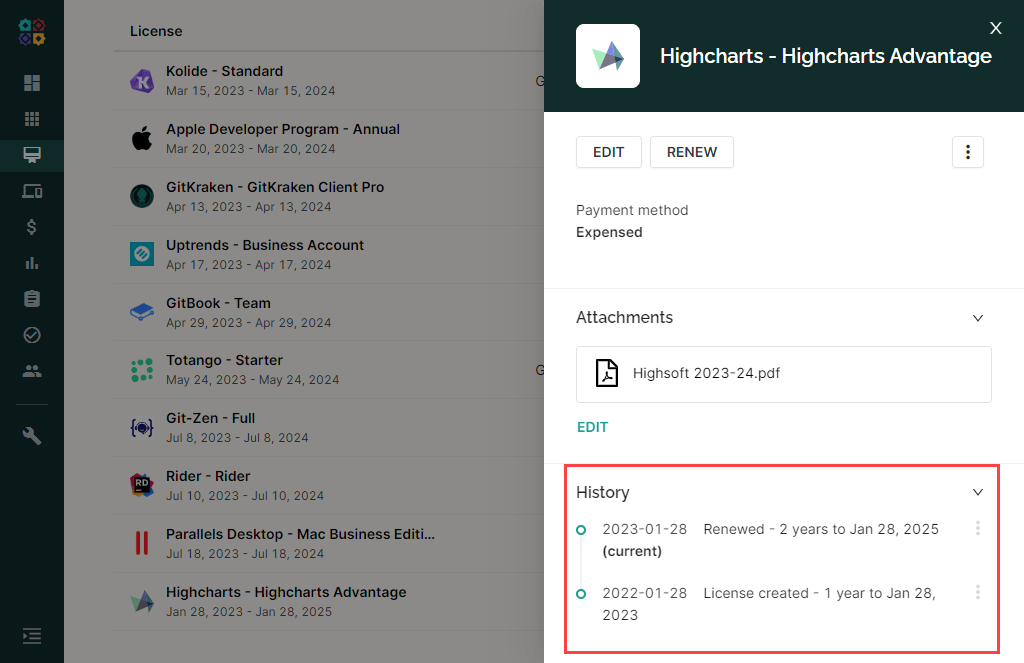
Task: Select the Rider - Rider row
Action: pos(329,485)
